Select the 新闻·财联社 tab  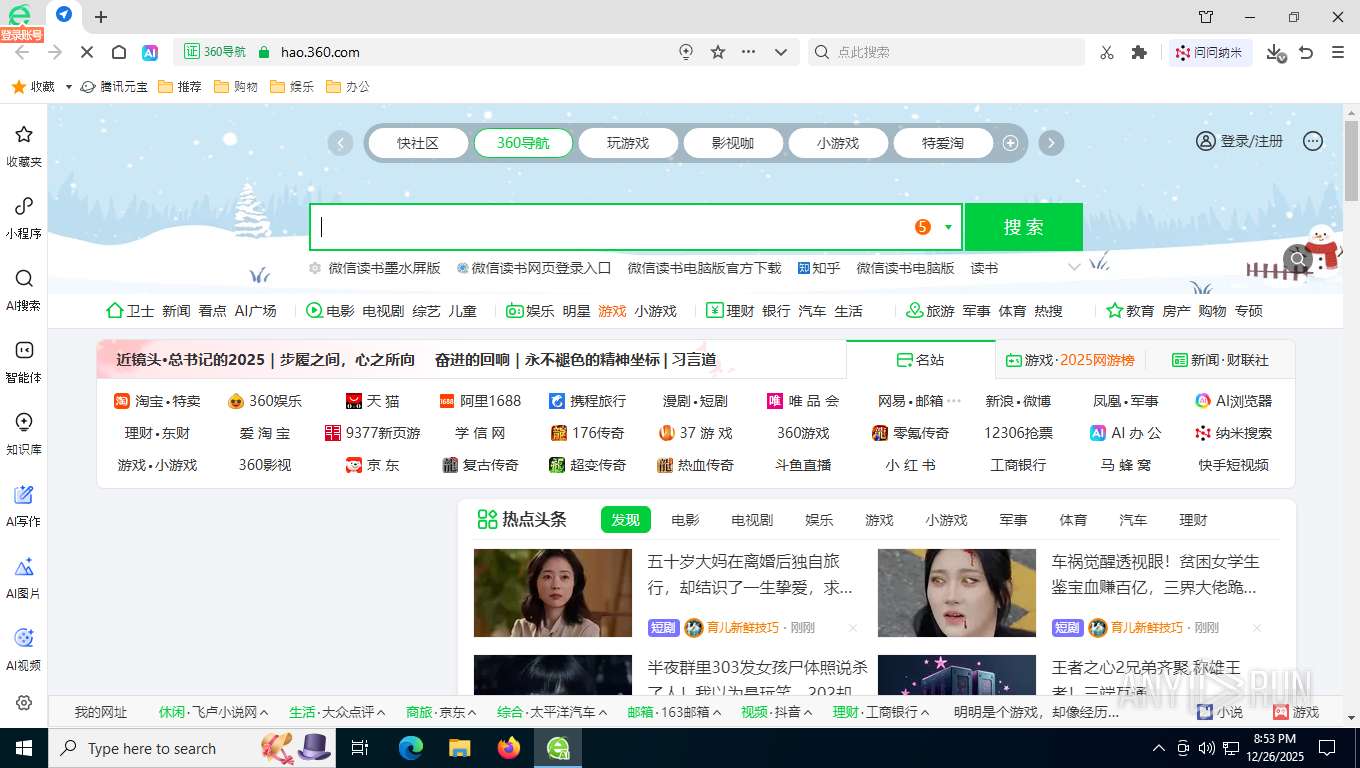1220,360
